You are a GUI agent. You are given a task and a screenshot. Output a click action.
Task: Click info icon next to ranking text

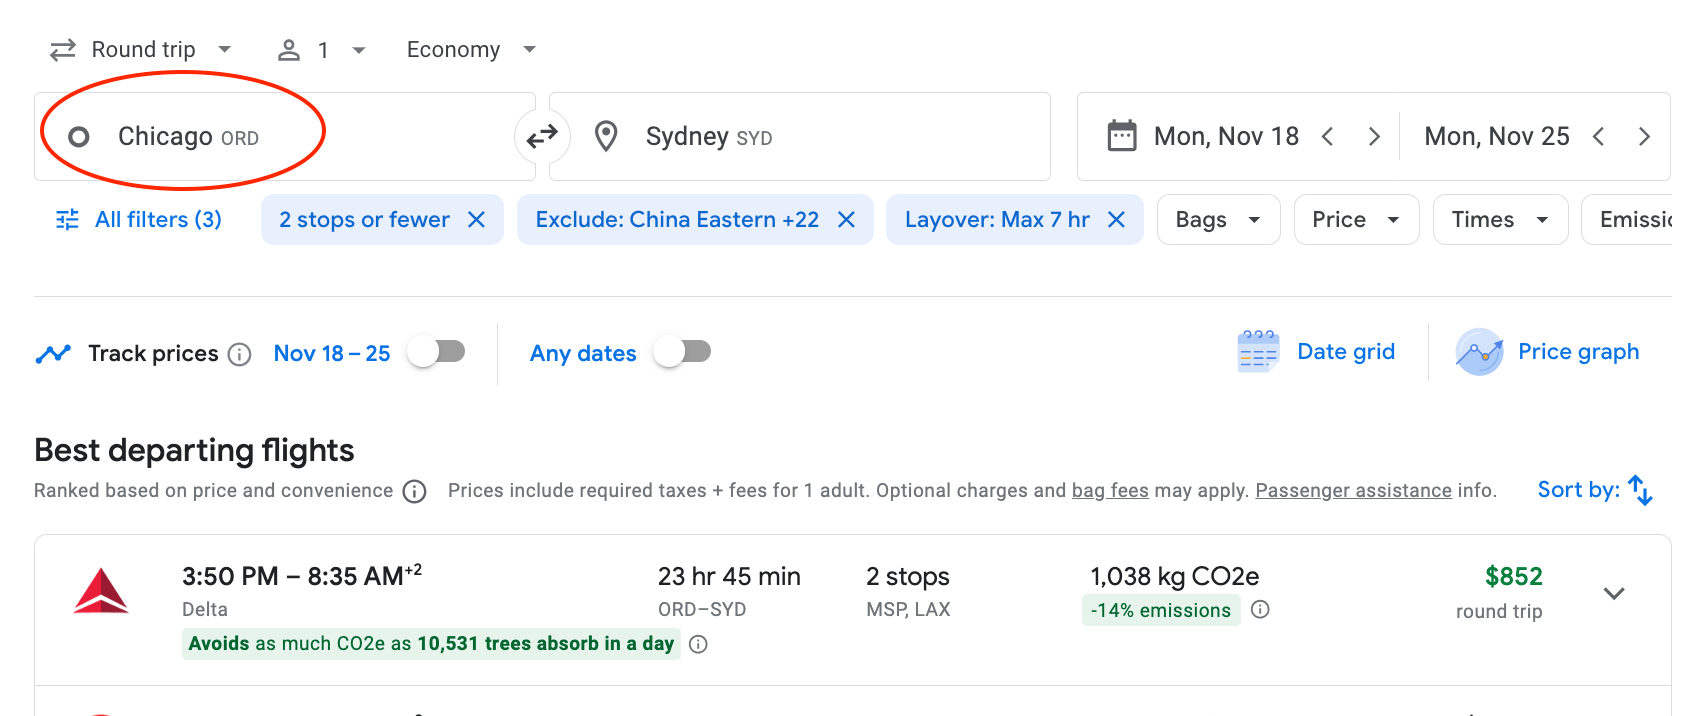coord(414,491)
